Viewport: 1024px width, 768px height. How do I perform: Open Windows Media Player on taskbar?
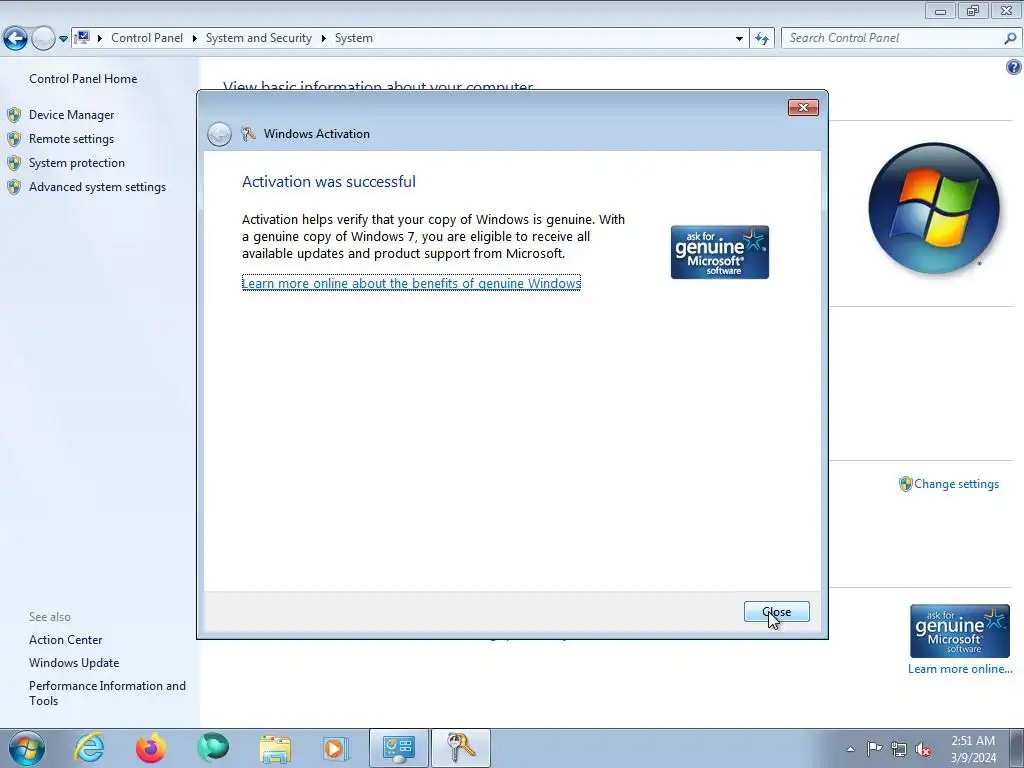[336, 748]
